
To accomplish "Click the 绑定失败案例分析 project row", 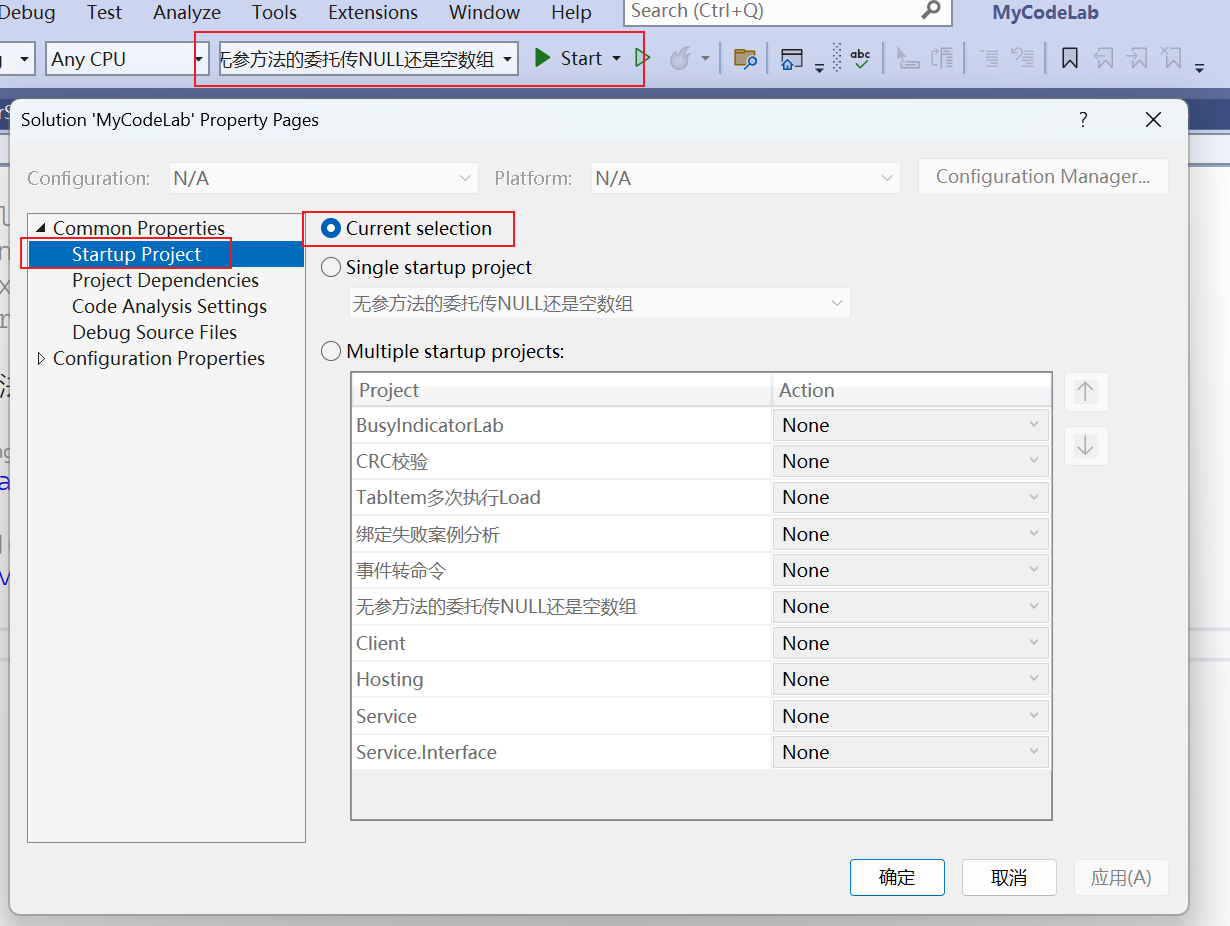I will pos(561,534).
